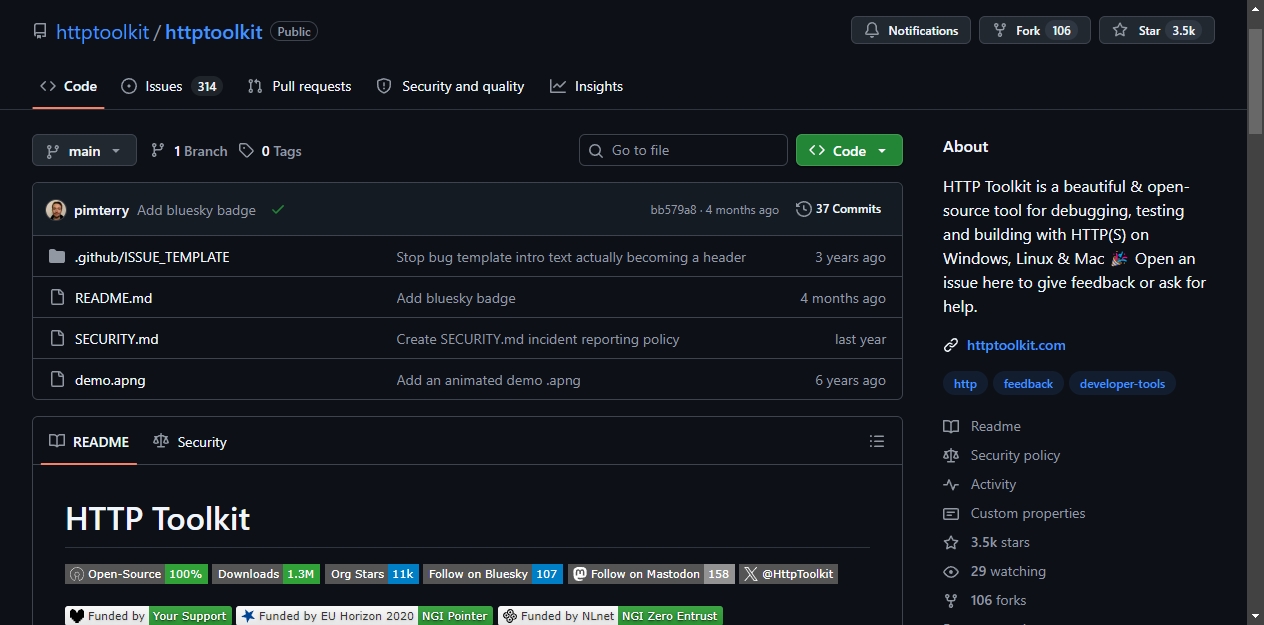Click pimterry's avatar image
Screen dimensions: 1264x625
pos(56,209)
